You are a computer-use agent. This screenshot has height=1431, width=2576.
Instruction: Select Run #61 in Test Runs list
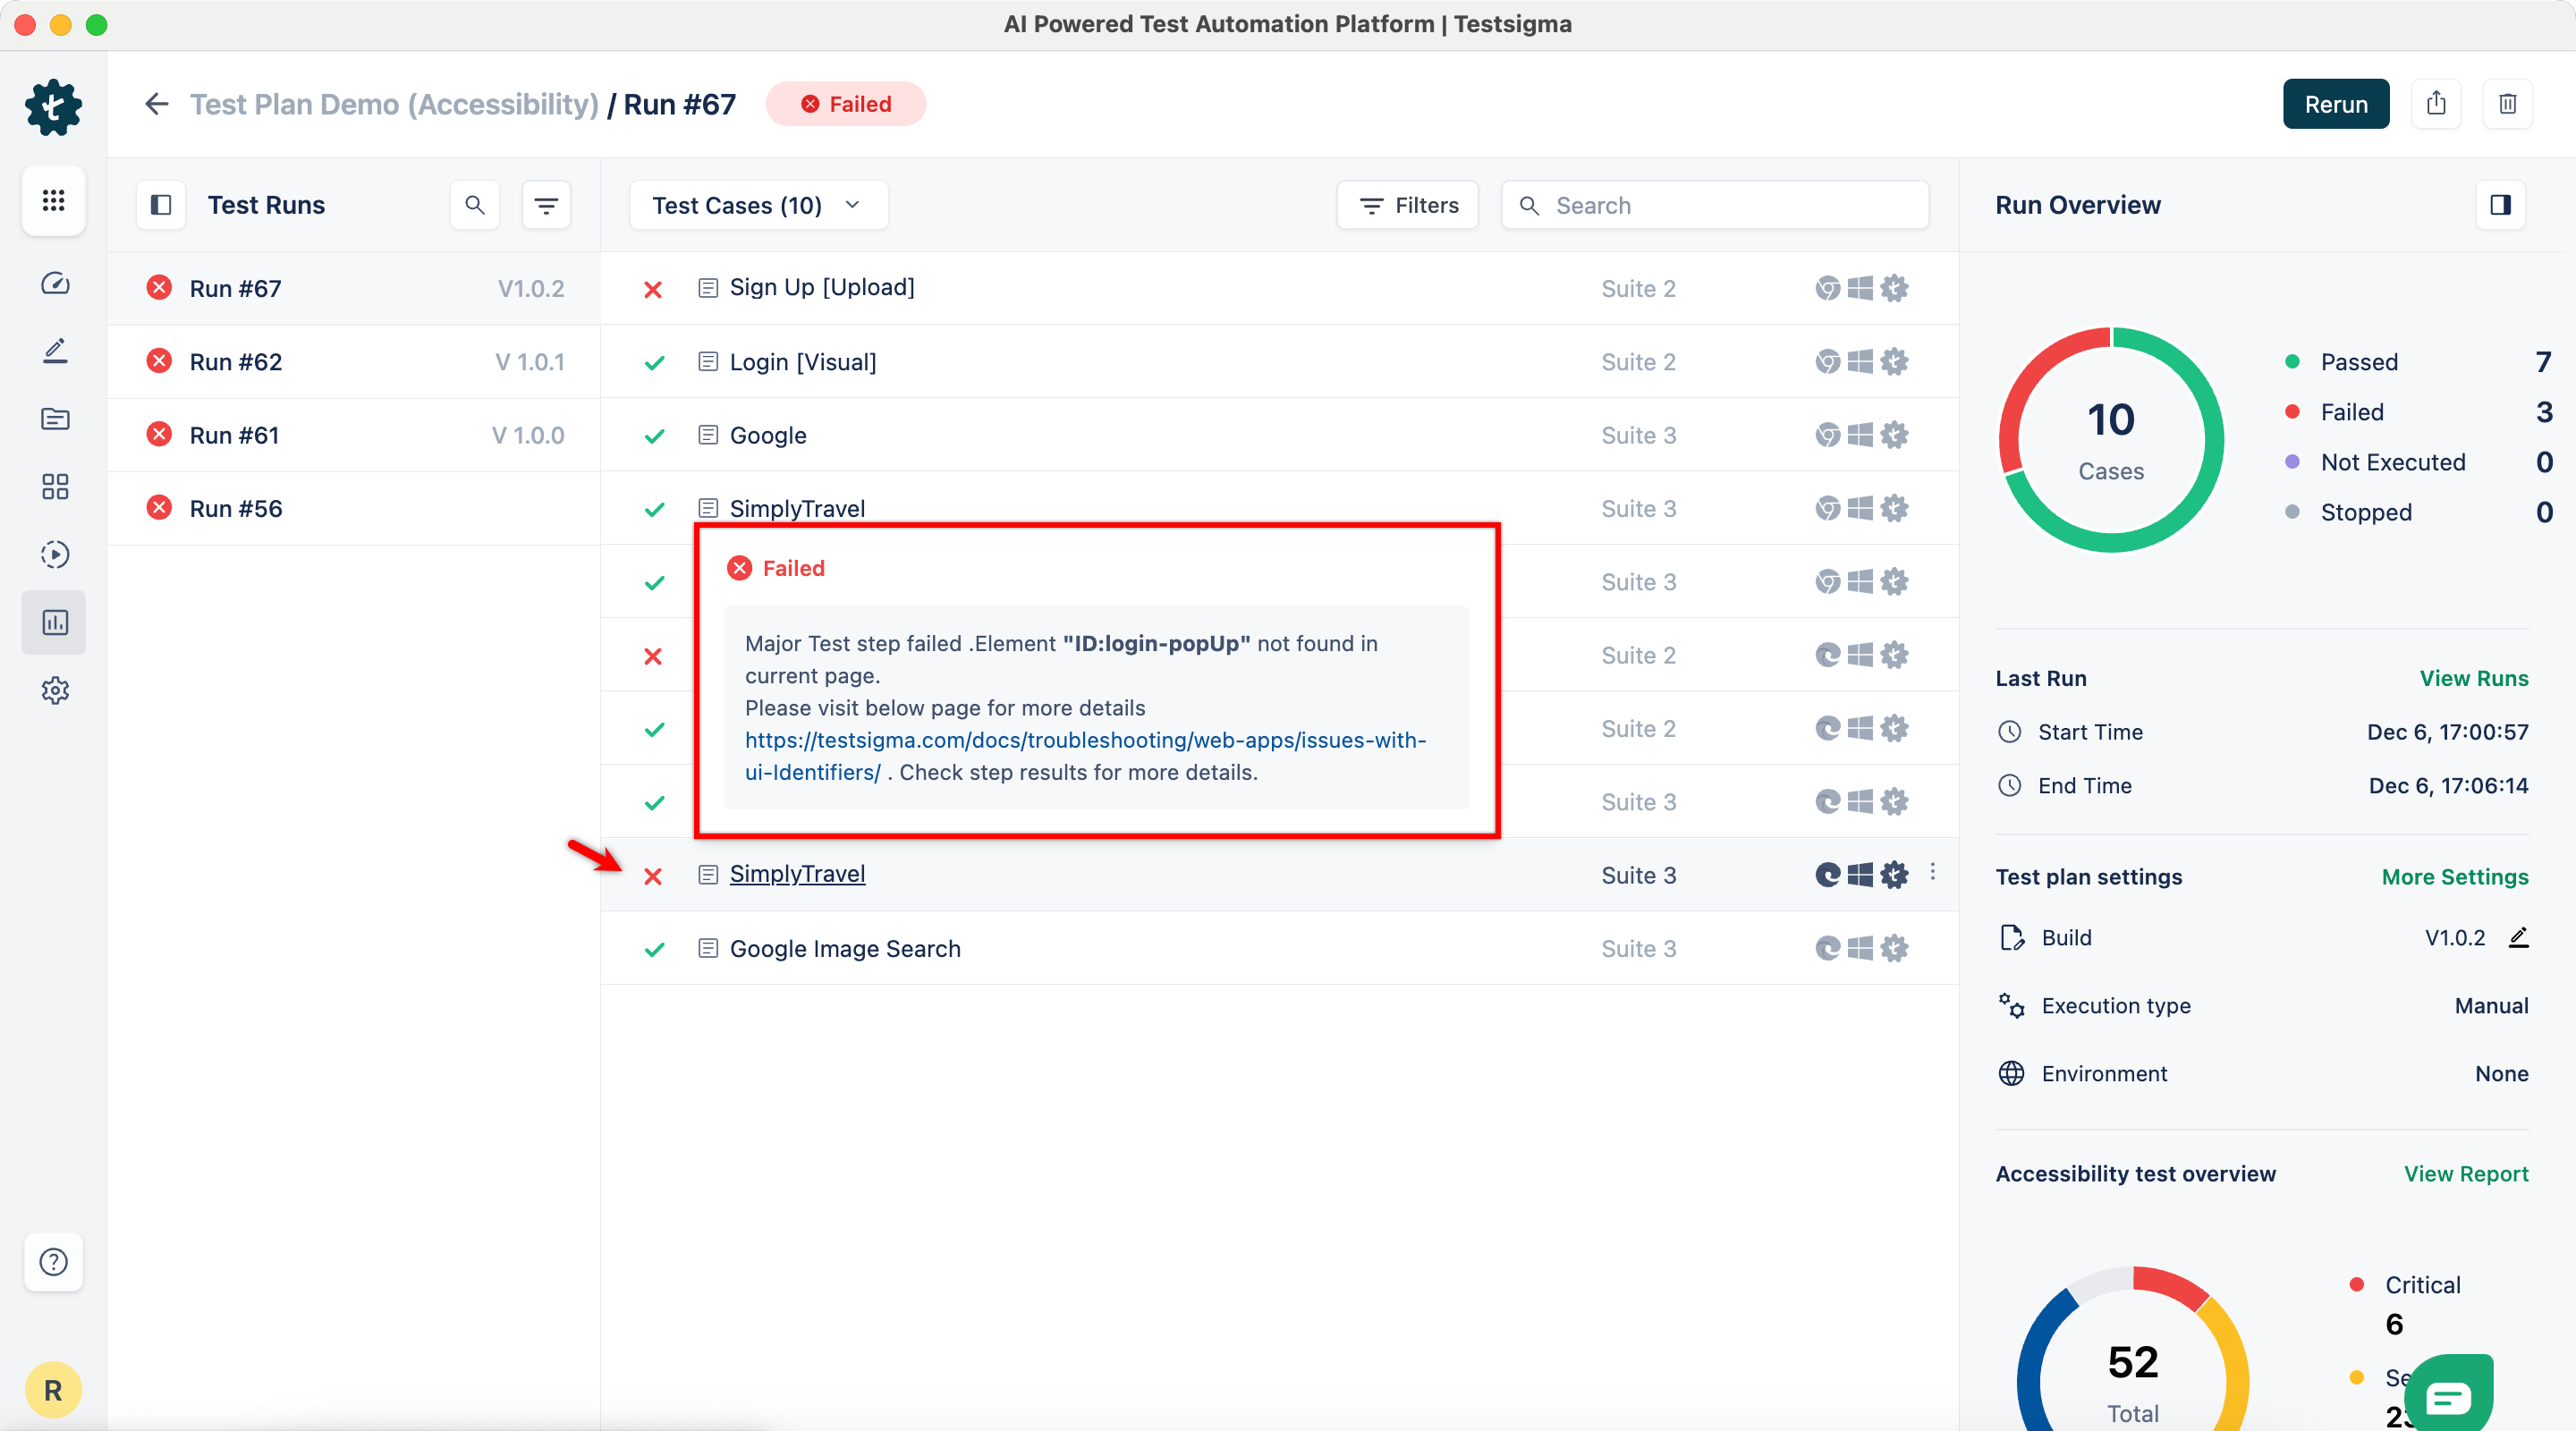pos(234,435)
